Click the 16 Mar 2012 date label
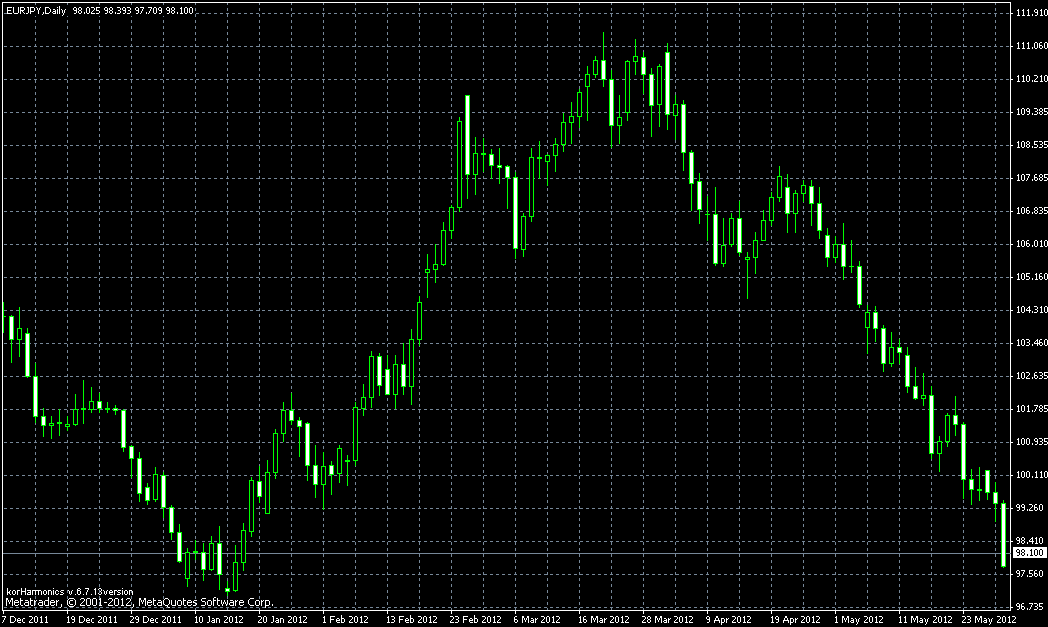Image resolution: width=1048 pixels, height=627 pixels. pos(604,620)
